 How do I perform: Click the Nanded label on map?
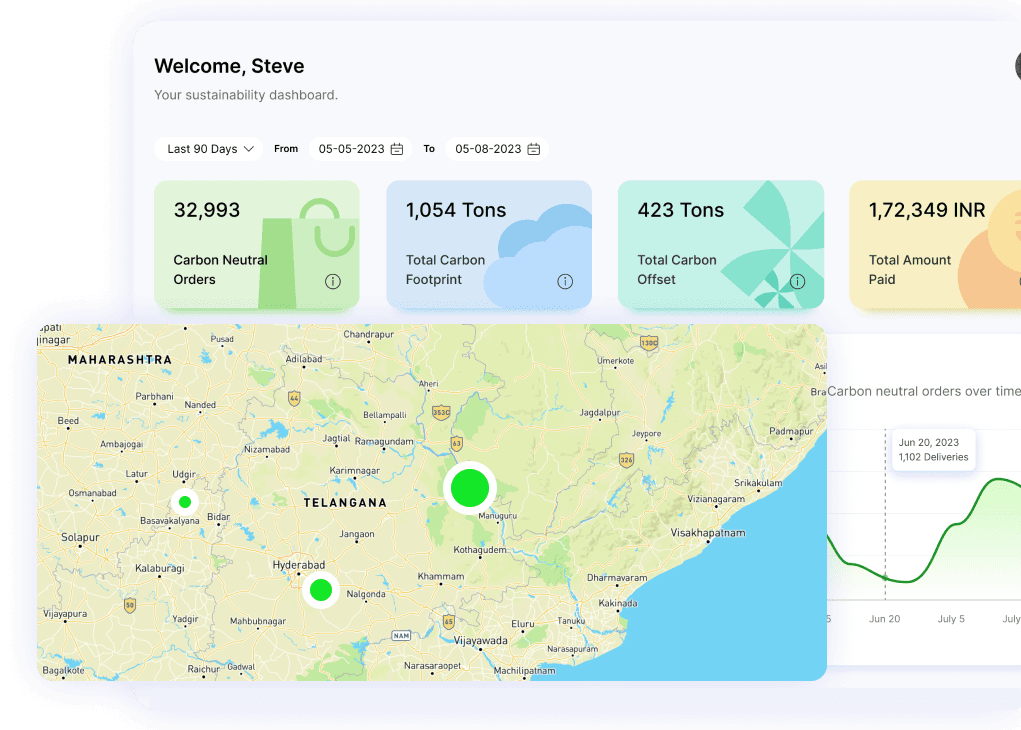tap(200, 404)
